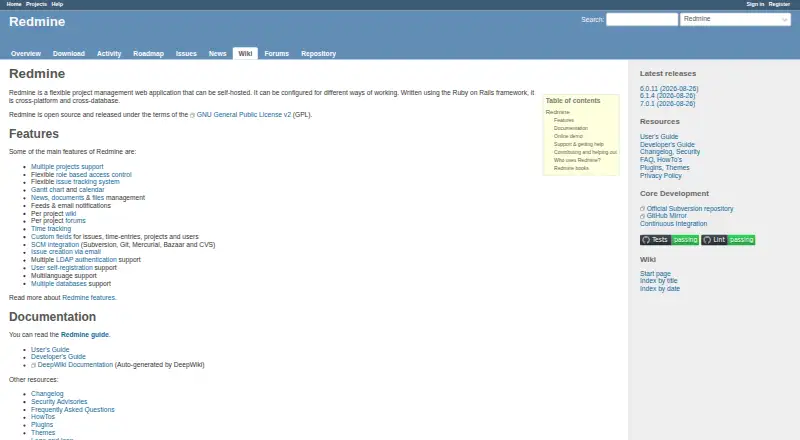Open the Plugins link under Other resources
This screenshot has width=800, height=440.
[42, 425]
